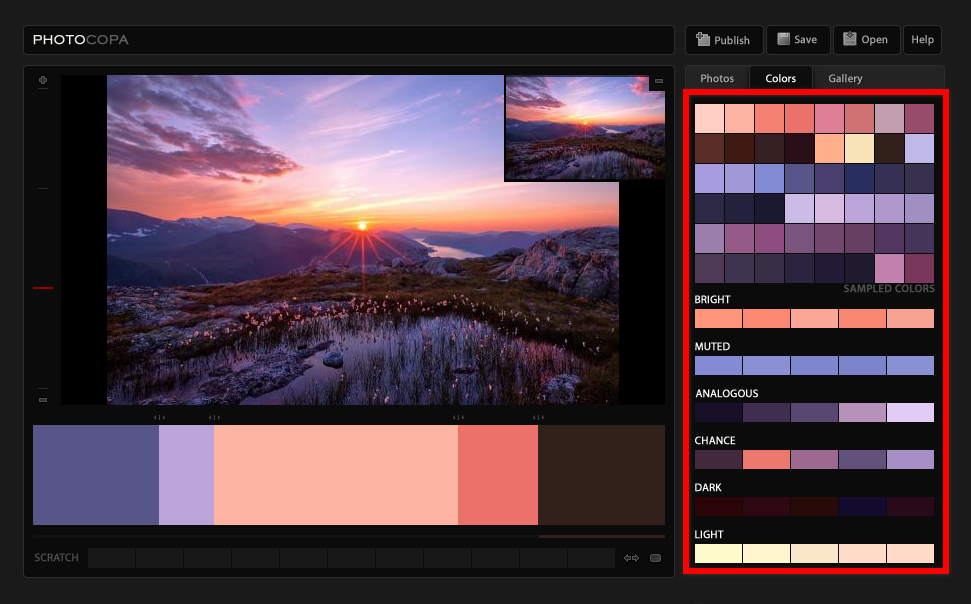971x604 pixels.
Task: Click the red zoom level marker
Action: point(43,288)
